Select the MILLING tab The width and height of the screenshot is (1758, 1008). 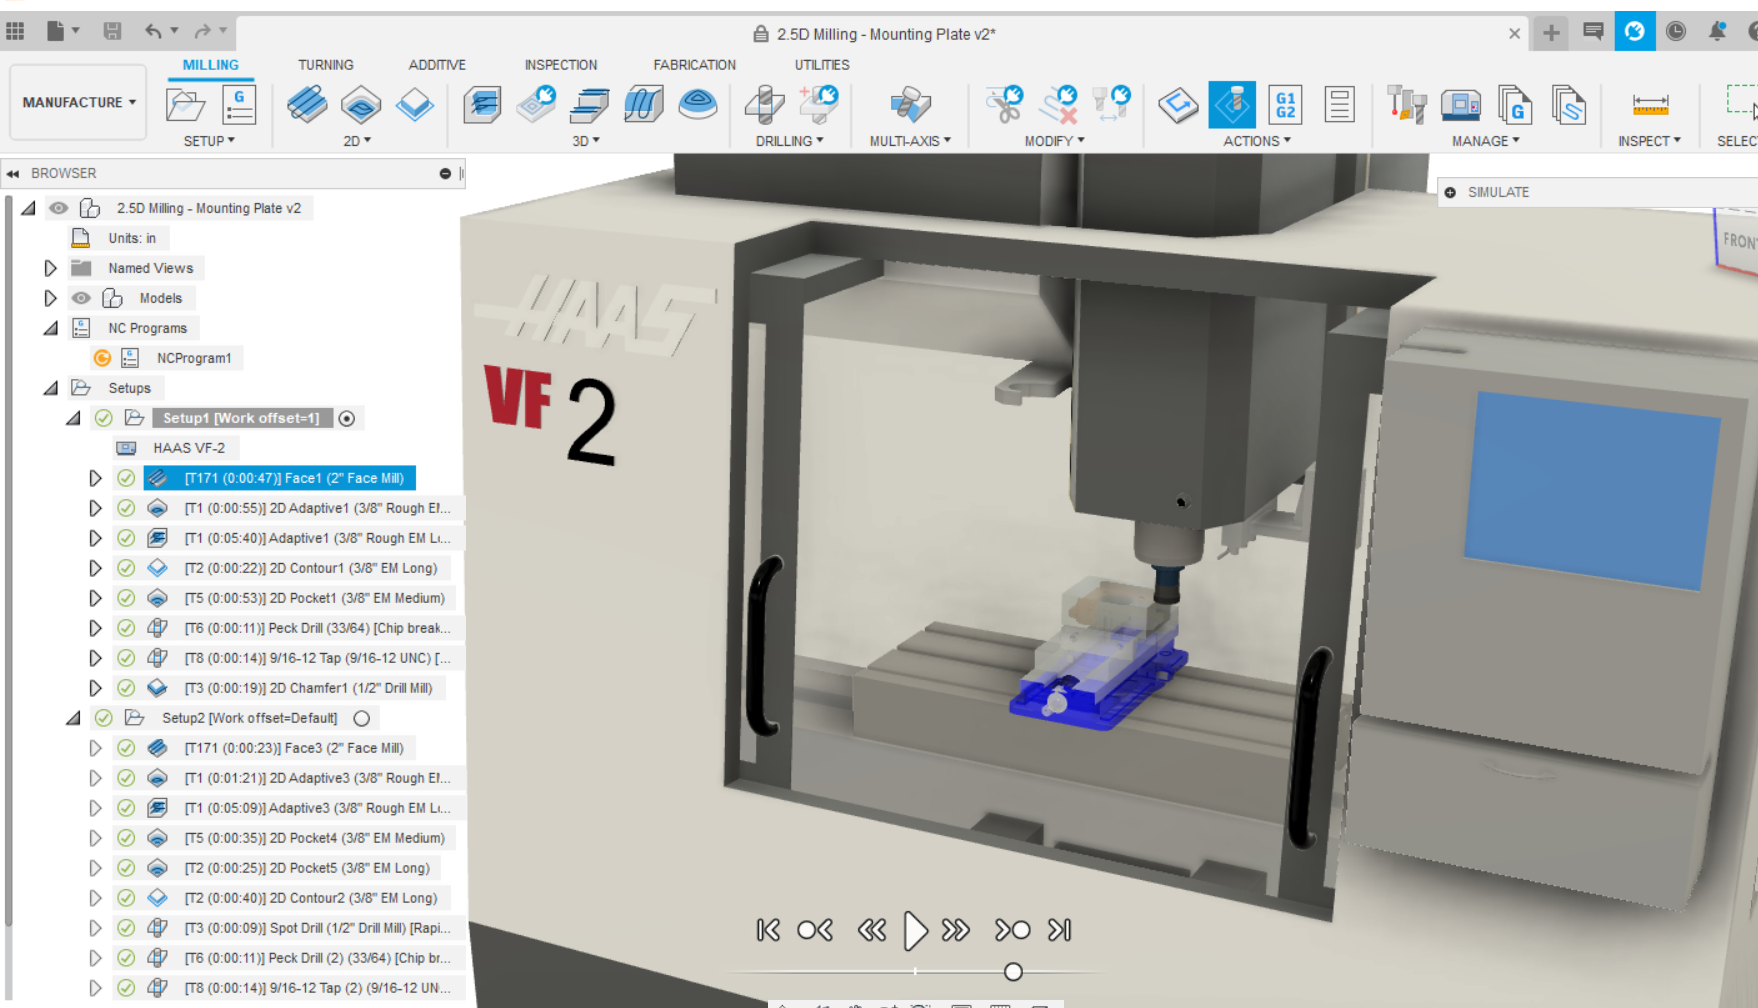pos(210,65)
